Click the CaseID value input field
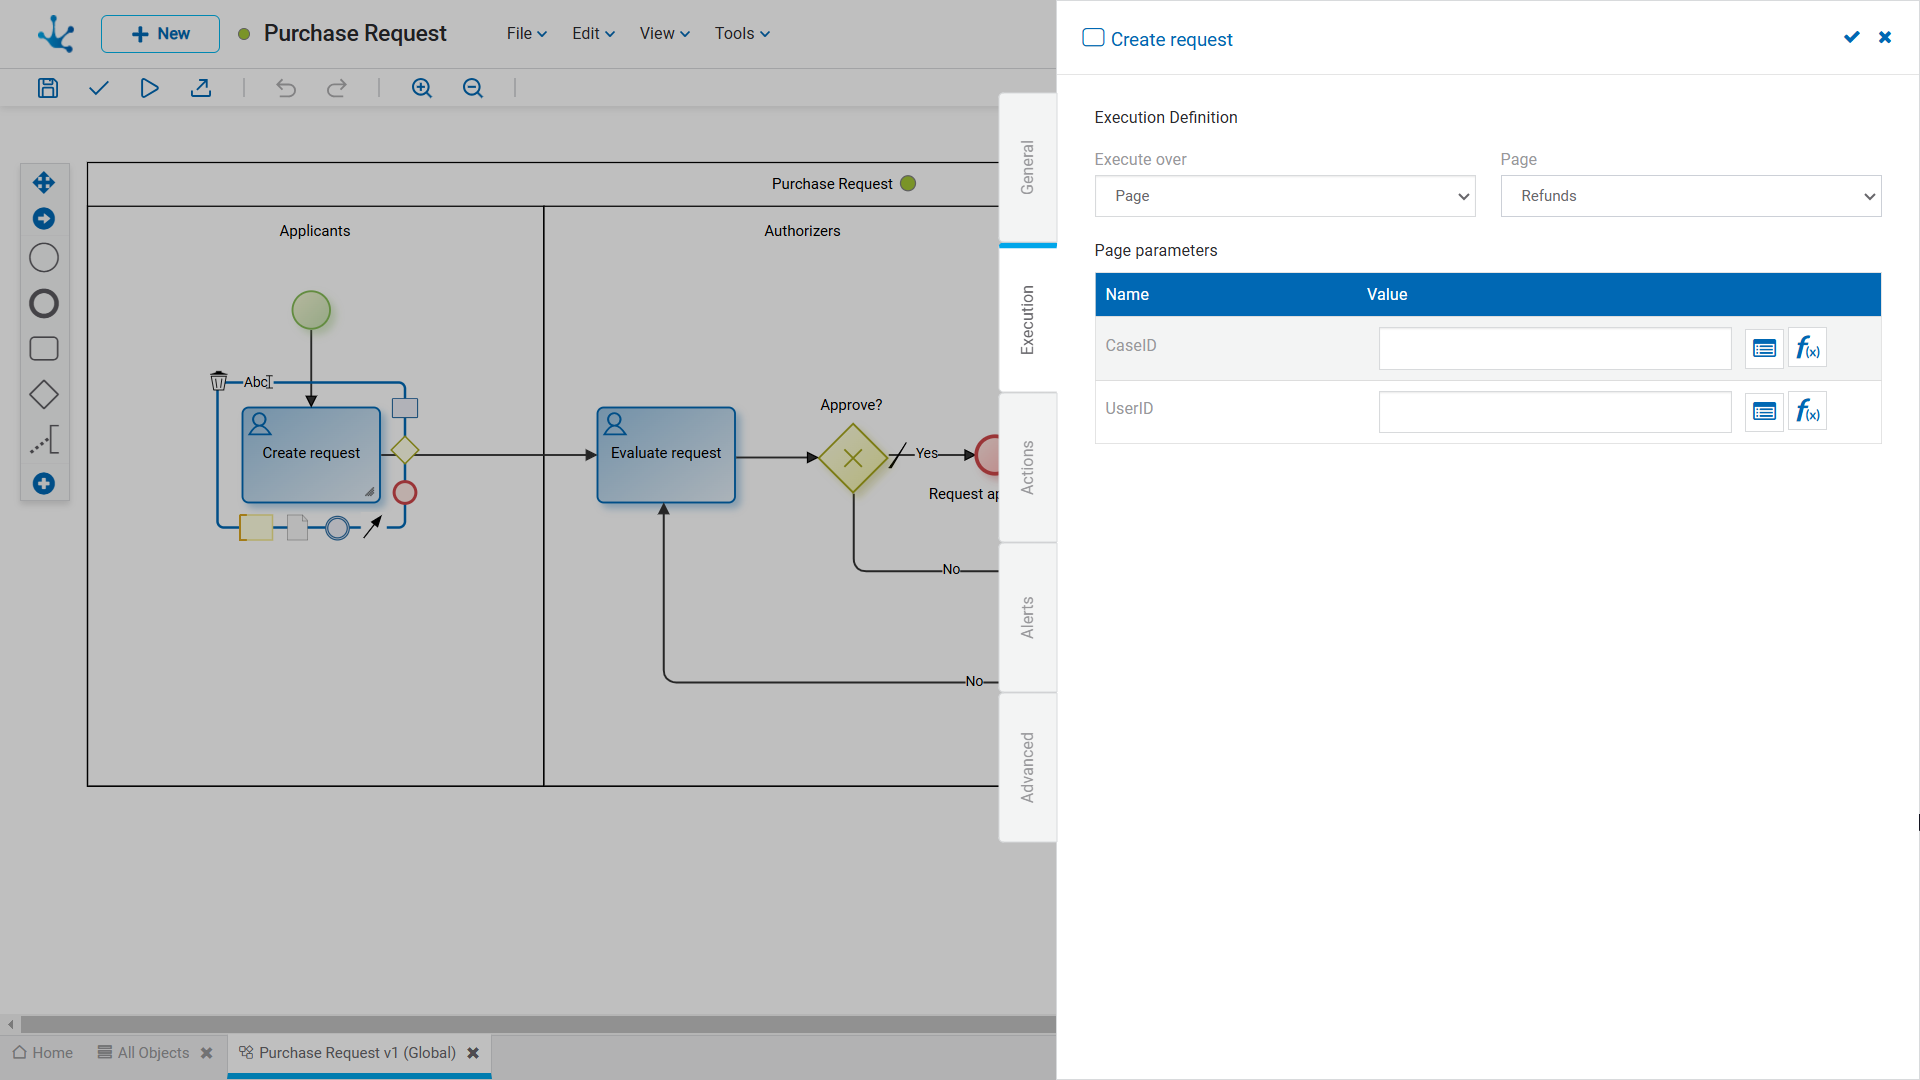The width and height of the screenshot is (1920, 1080). (x=1554, y=348)
